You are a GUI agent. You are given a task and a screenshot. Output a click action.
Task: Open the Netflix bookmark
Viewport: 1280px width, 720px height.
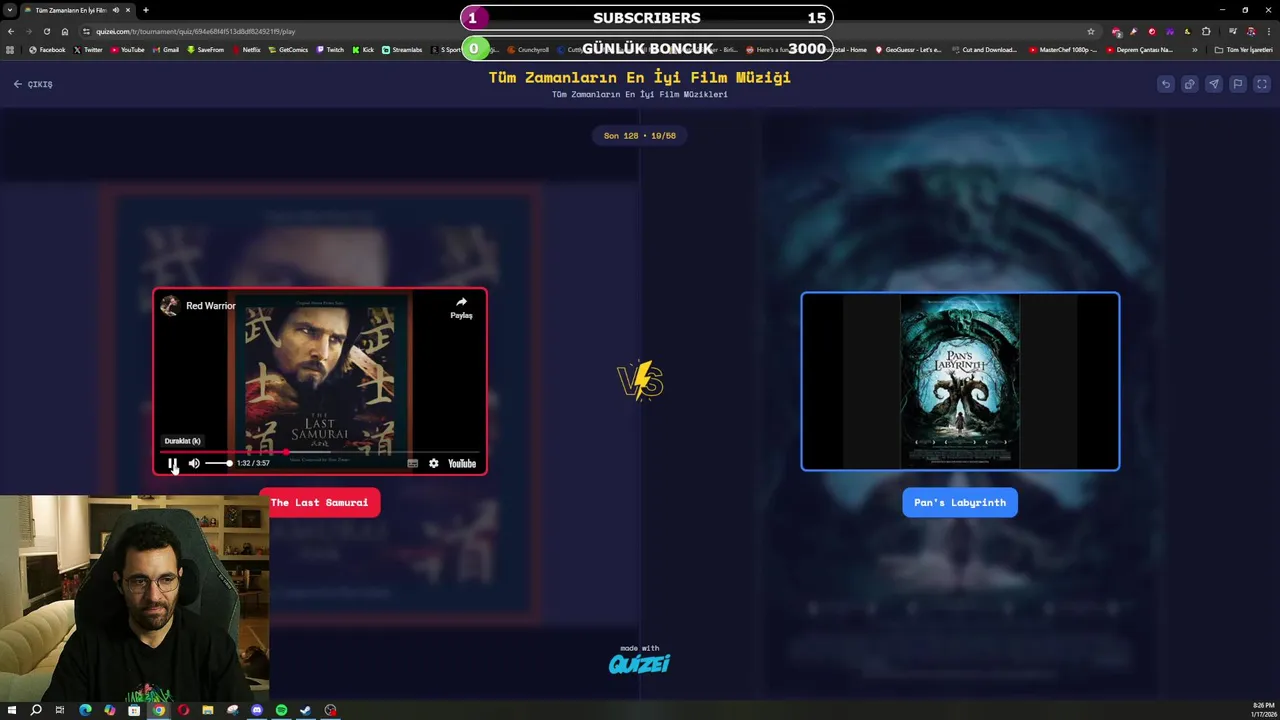coord(246,49)
